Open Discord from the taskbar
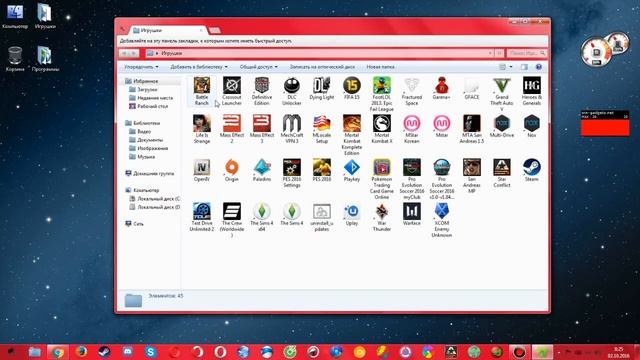Screen dimensions: 640x360 pyautogui.click(x=127, y=352)
